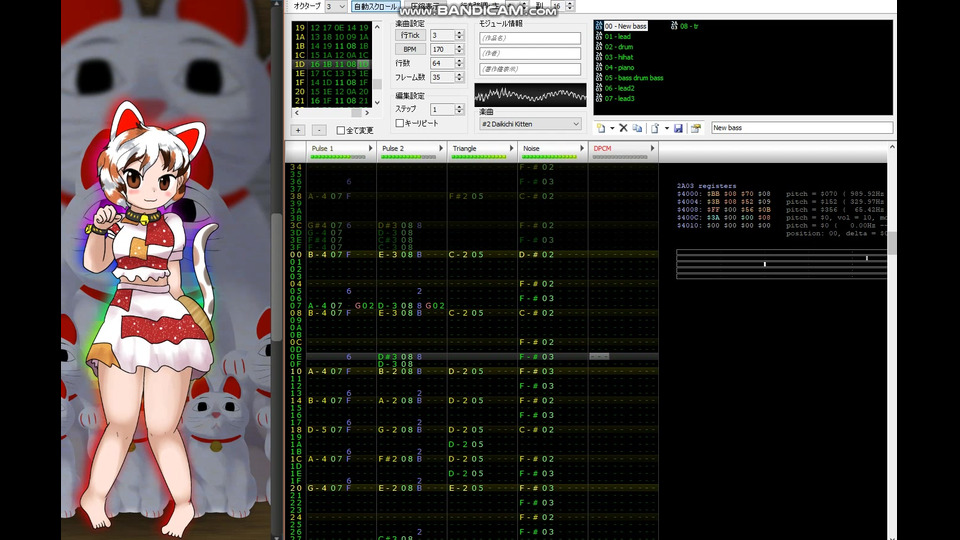Select instrument '05 - bass drum bass'
The height and width of the screenshot is (540, 960).
pyautogui.click(x=629, y=78)
